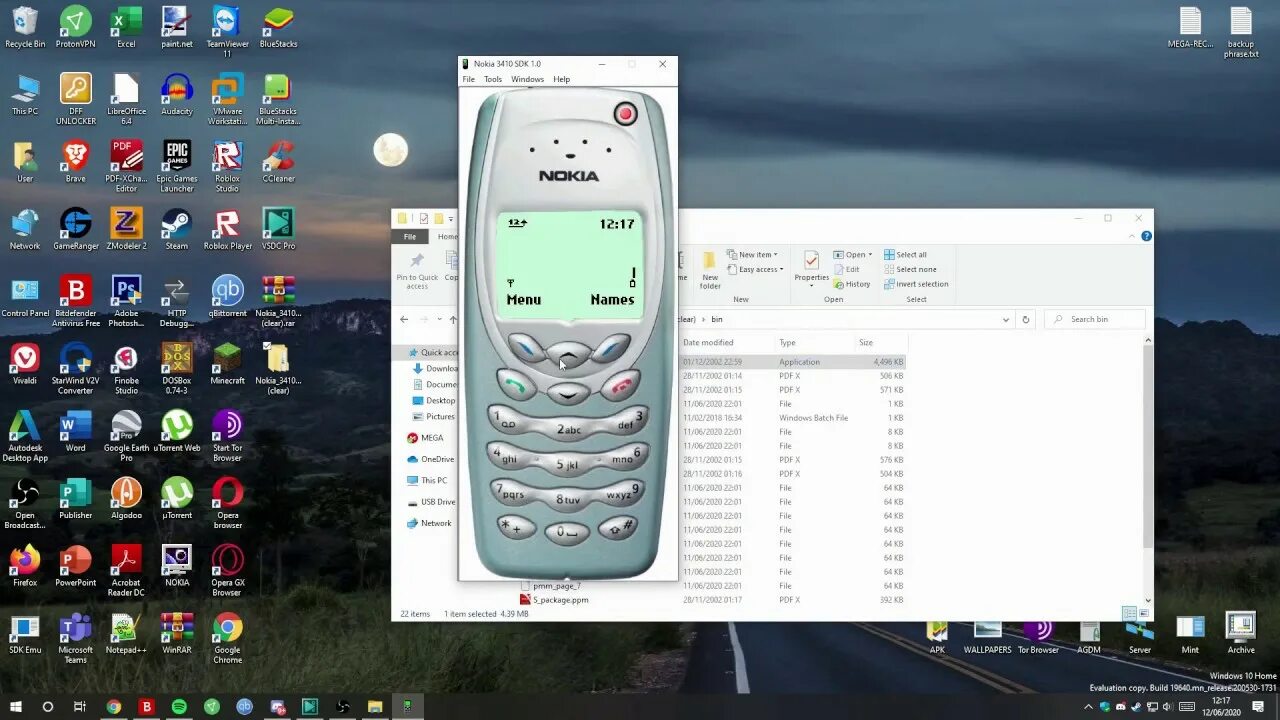1280x720 pixels.
Task: Expand the New item dropdown
Action: pyautogui.click(x=753, y=255)
